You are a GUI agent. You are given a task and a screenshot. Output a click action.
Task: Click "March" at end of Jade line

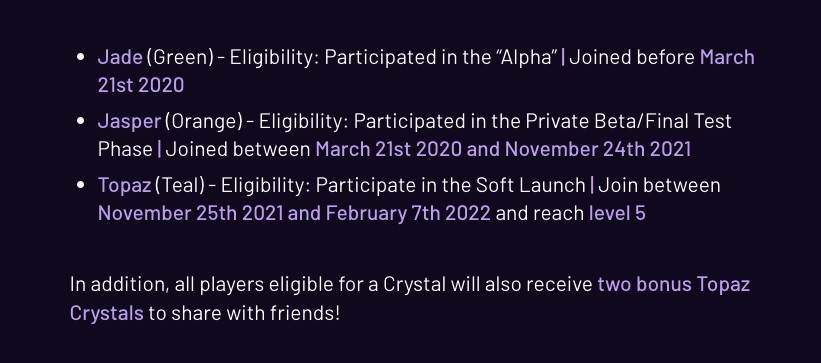tap(727, 57)
